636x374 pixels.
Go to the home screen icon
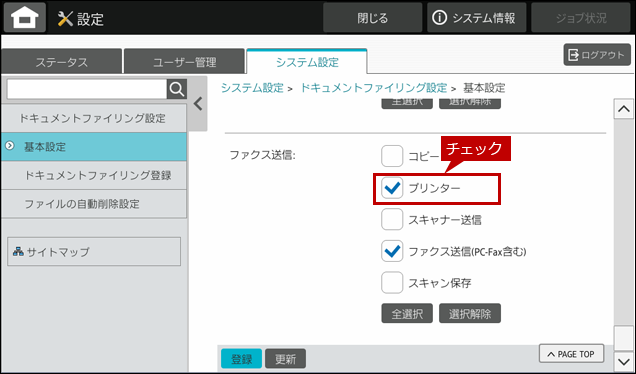pos(24,17)
